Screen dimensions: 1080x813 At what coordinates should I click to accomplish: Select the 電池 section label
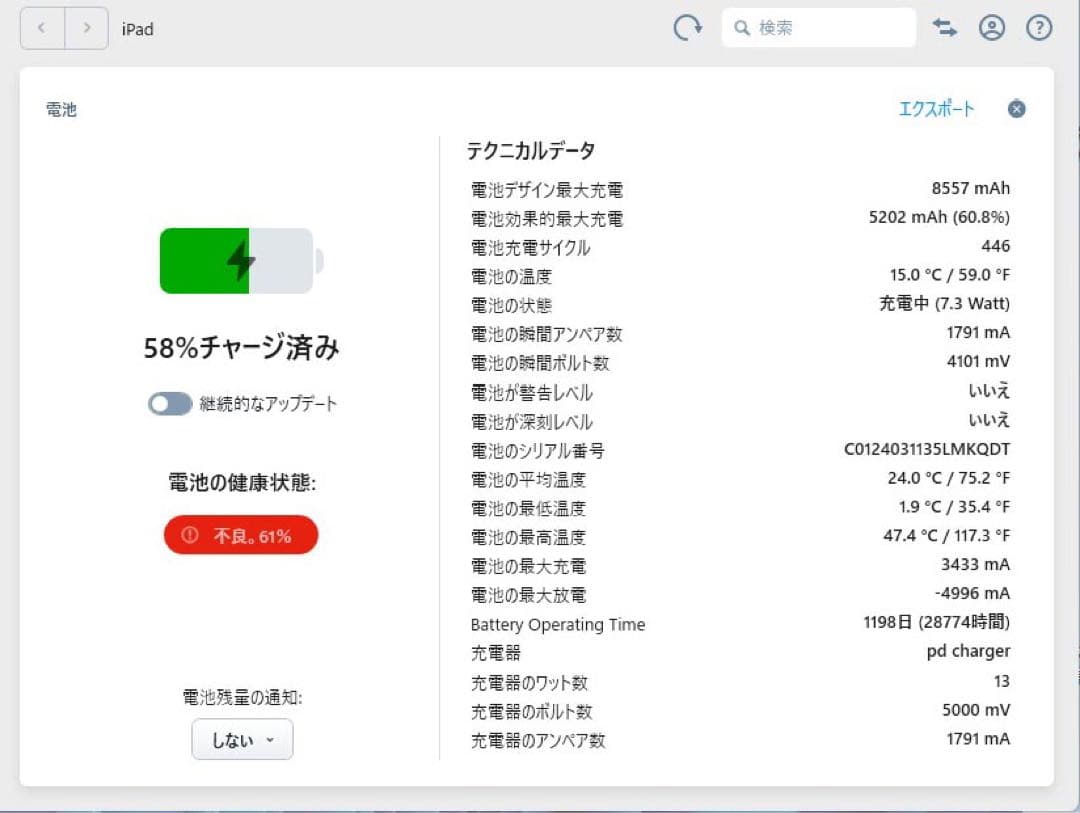[x=61, y=109]
